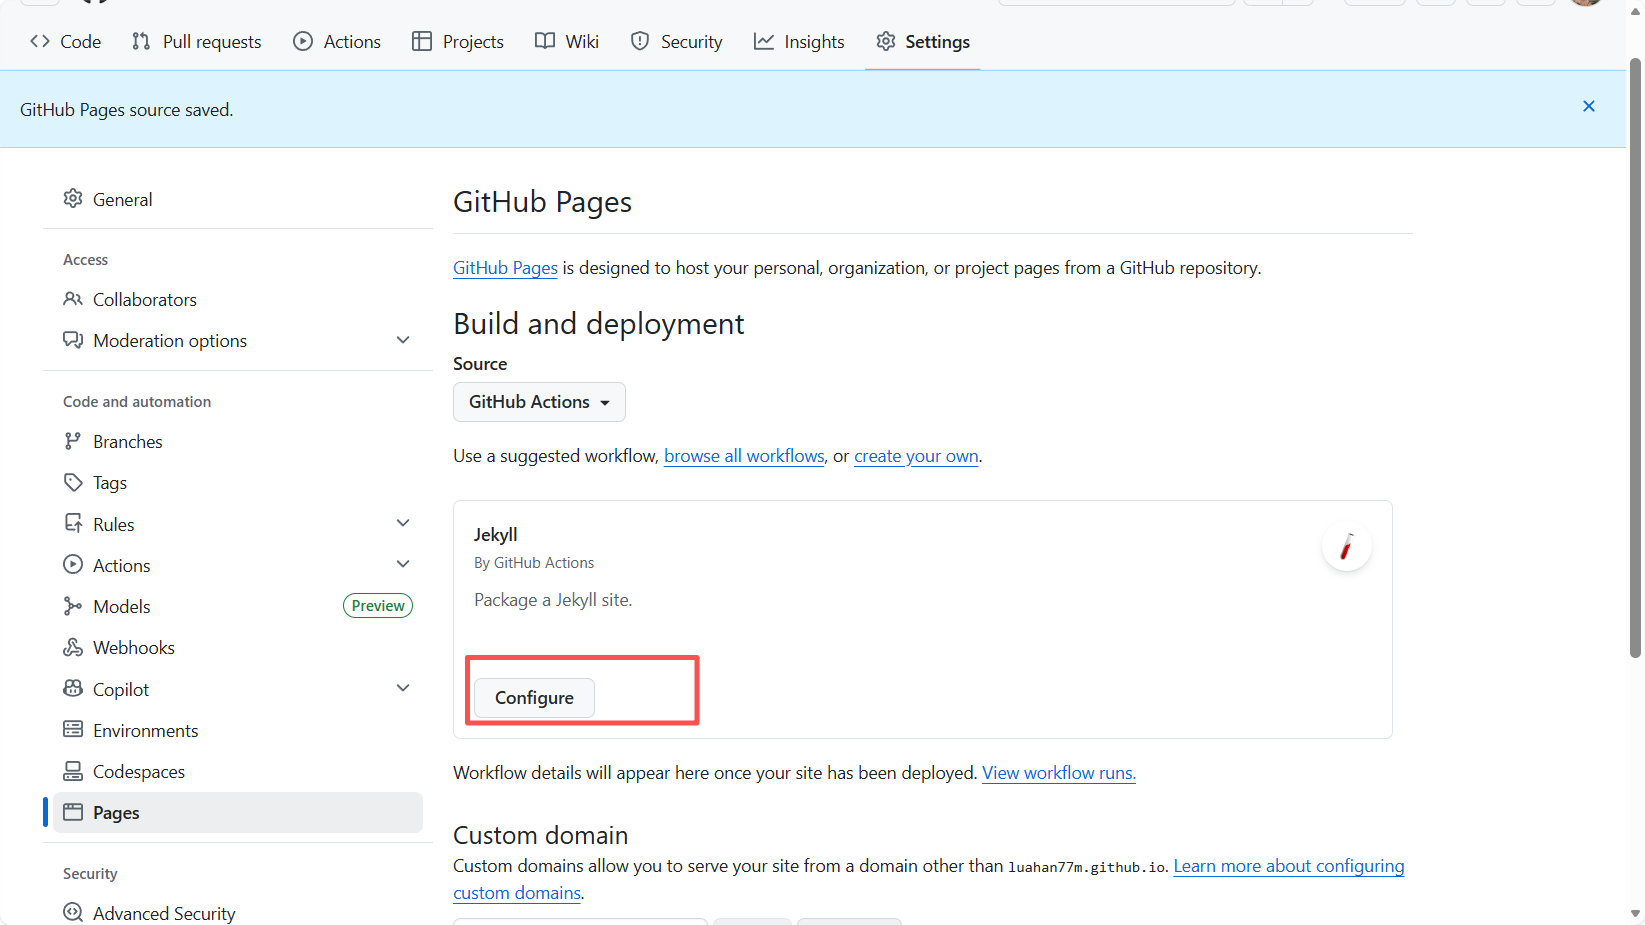Go to Collaborators settings
The height and width of the screenshot is (925, 1645).
point(144,300)
